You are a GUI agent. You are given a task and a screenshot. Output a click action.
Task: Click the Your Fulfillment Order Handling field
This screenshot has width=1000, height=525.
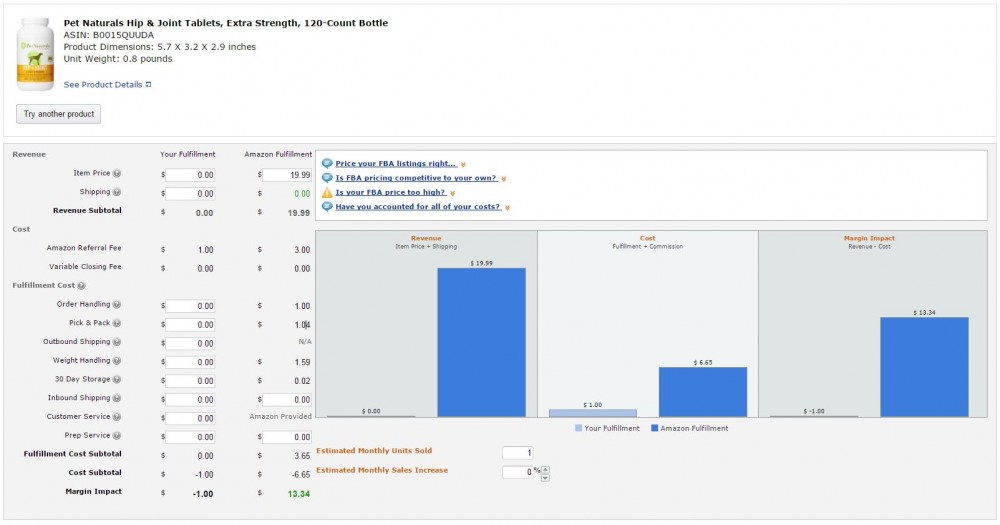click(x=190, y=306)
